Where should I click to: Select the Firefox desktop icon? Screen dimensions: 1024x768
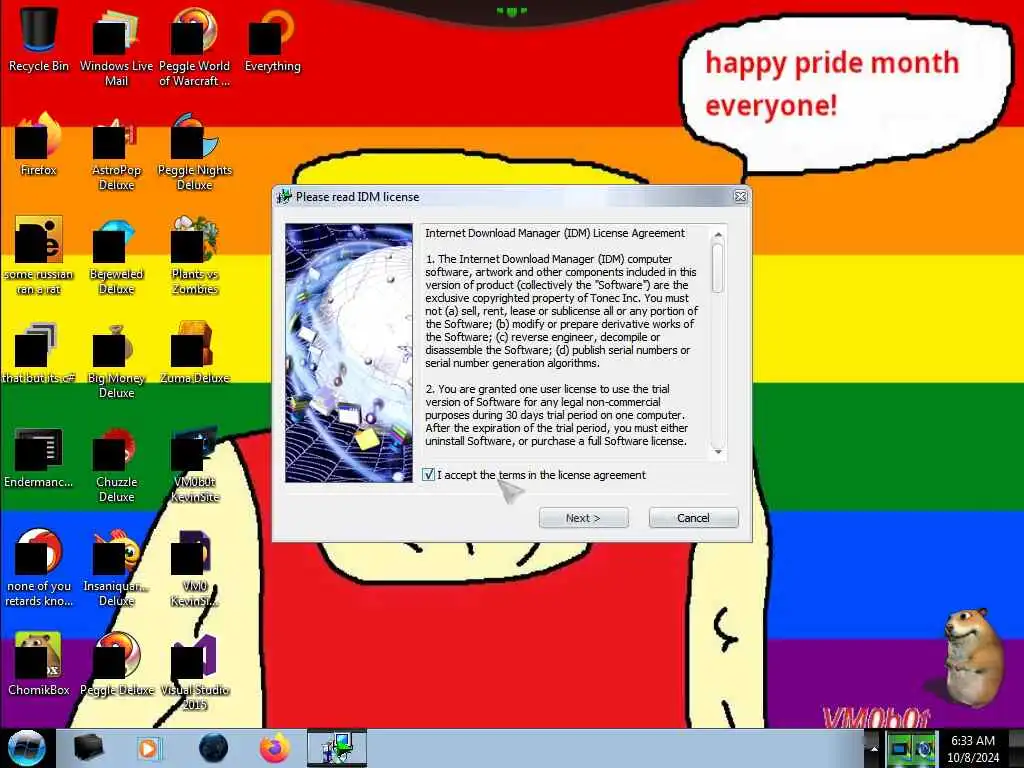(39, 144)
